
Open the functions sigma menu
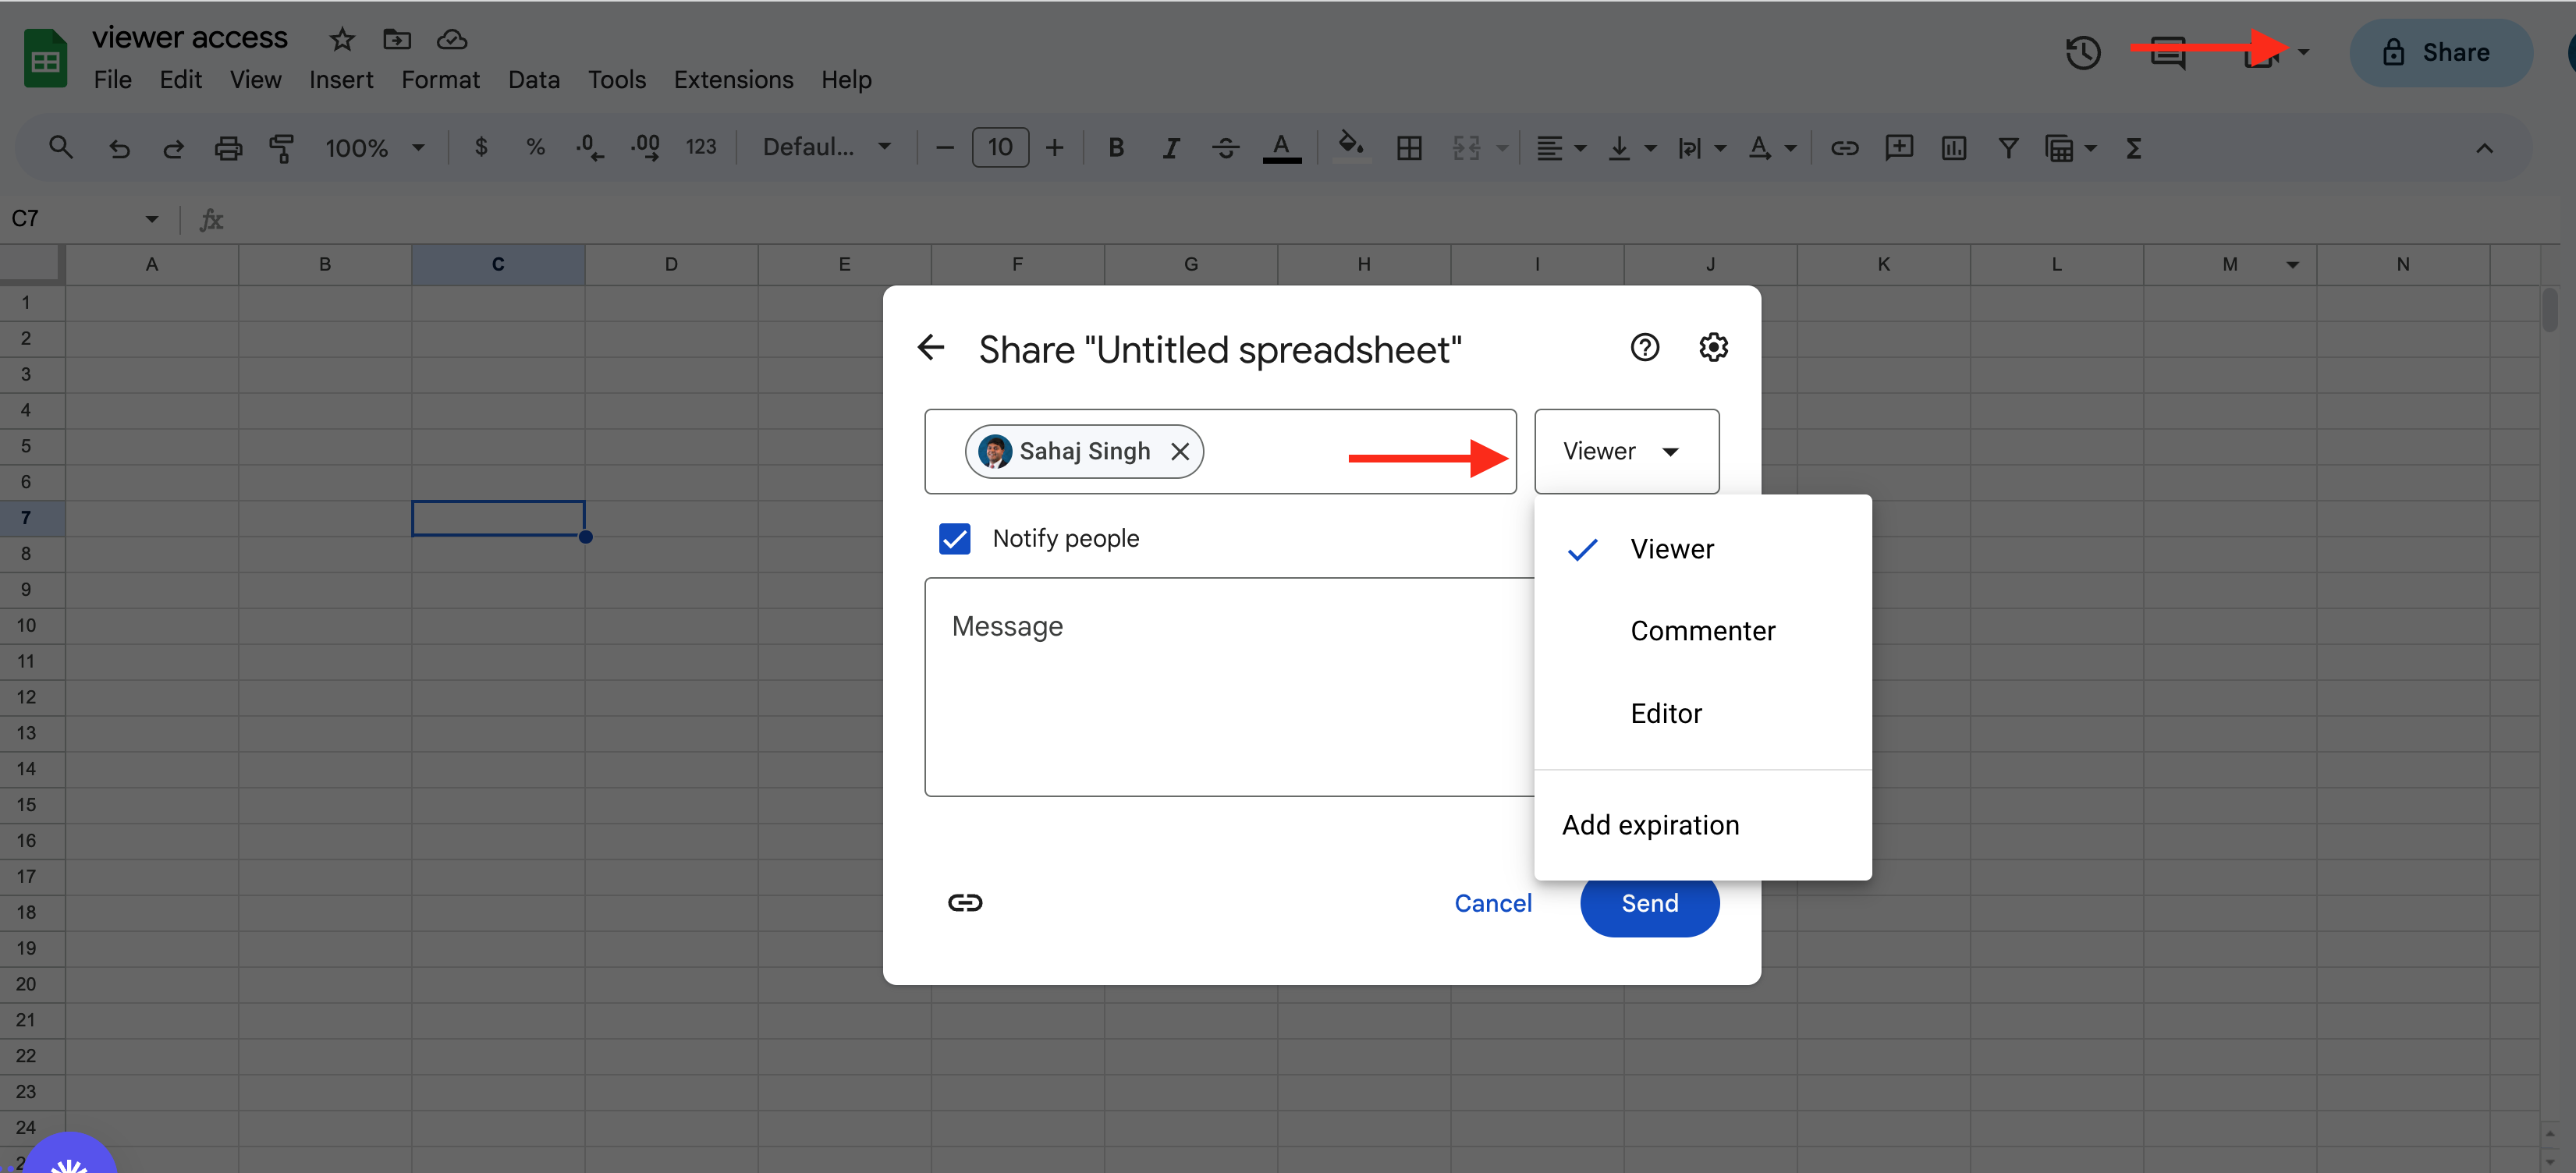(x=2134, y=148)
